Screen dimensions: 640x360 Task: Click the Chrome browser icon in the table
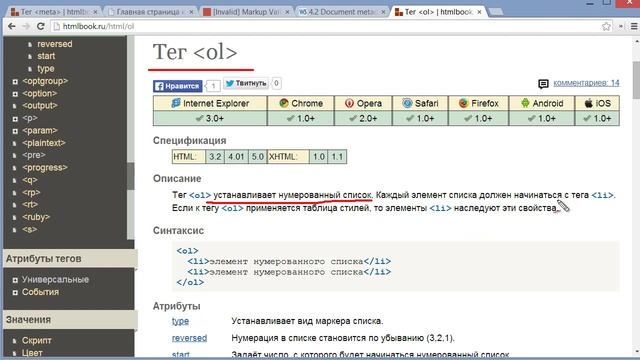(x=284, y=103)
